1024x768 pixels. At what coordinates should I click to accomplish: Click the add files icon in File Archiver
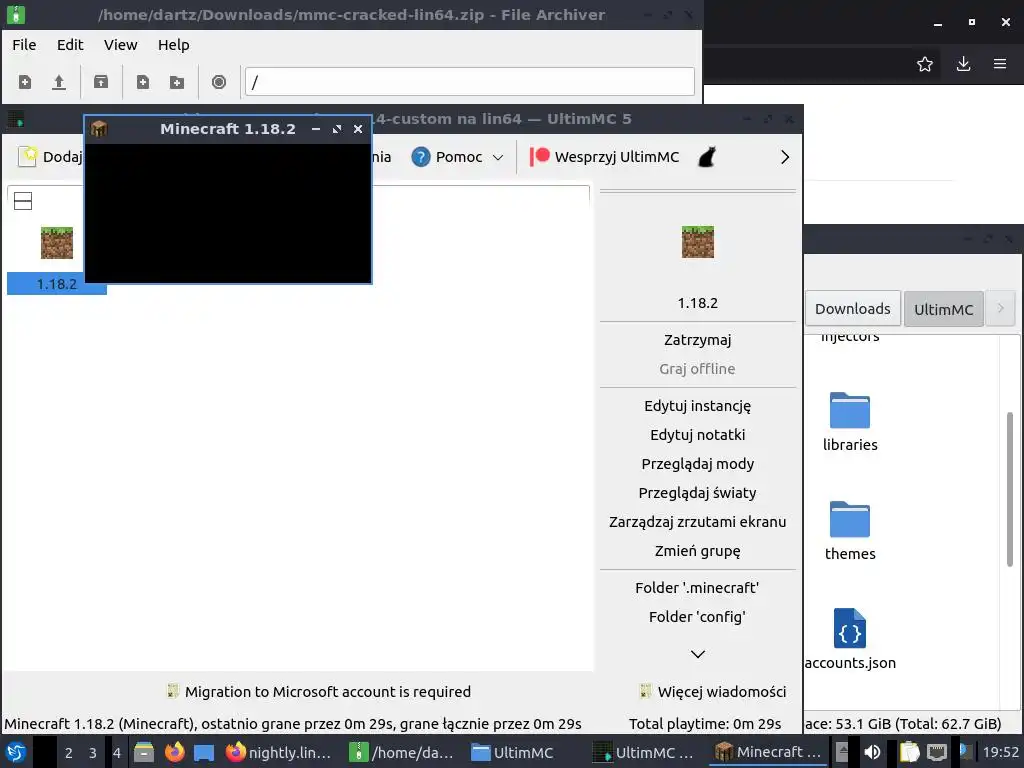(x=142, y=82)
